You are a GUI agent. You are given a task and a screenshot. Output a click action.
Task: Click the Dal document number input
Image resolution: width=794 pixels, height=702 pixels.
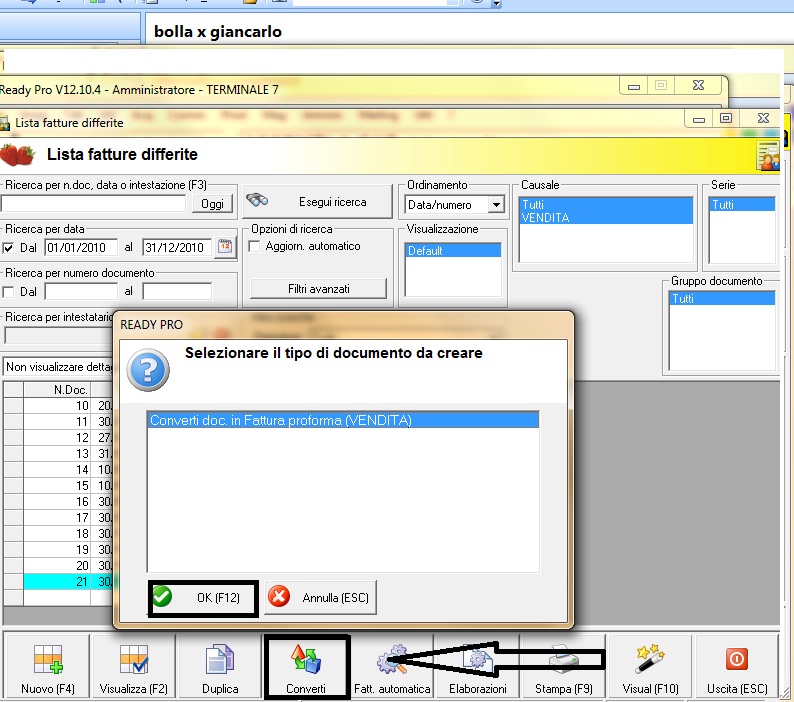tap(81, 292)
